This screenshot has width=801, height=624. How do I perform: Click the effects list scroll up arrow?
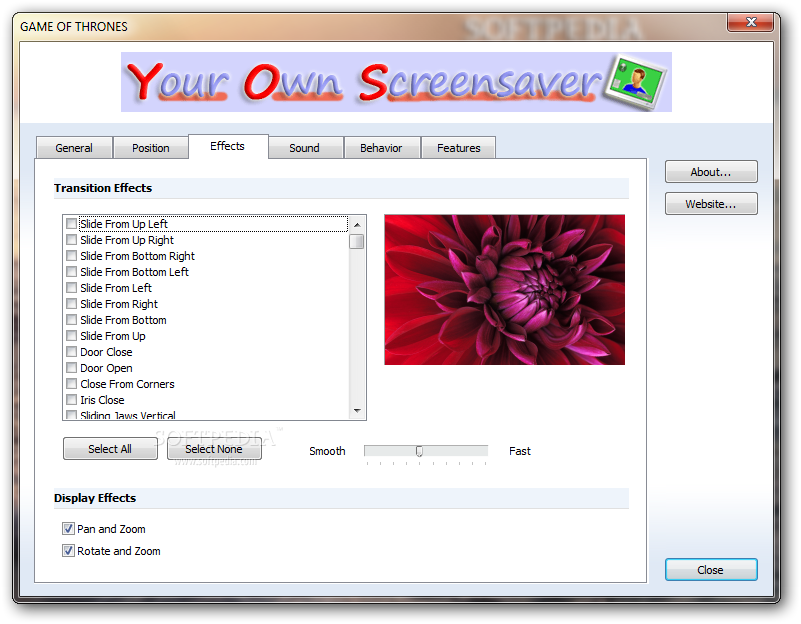pos(357,225)
